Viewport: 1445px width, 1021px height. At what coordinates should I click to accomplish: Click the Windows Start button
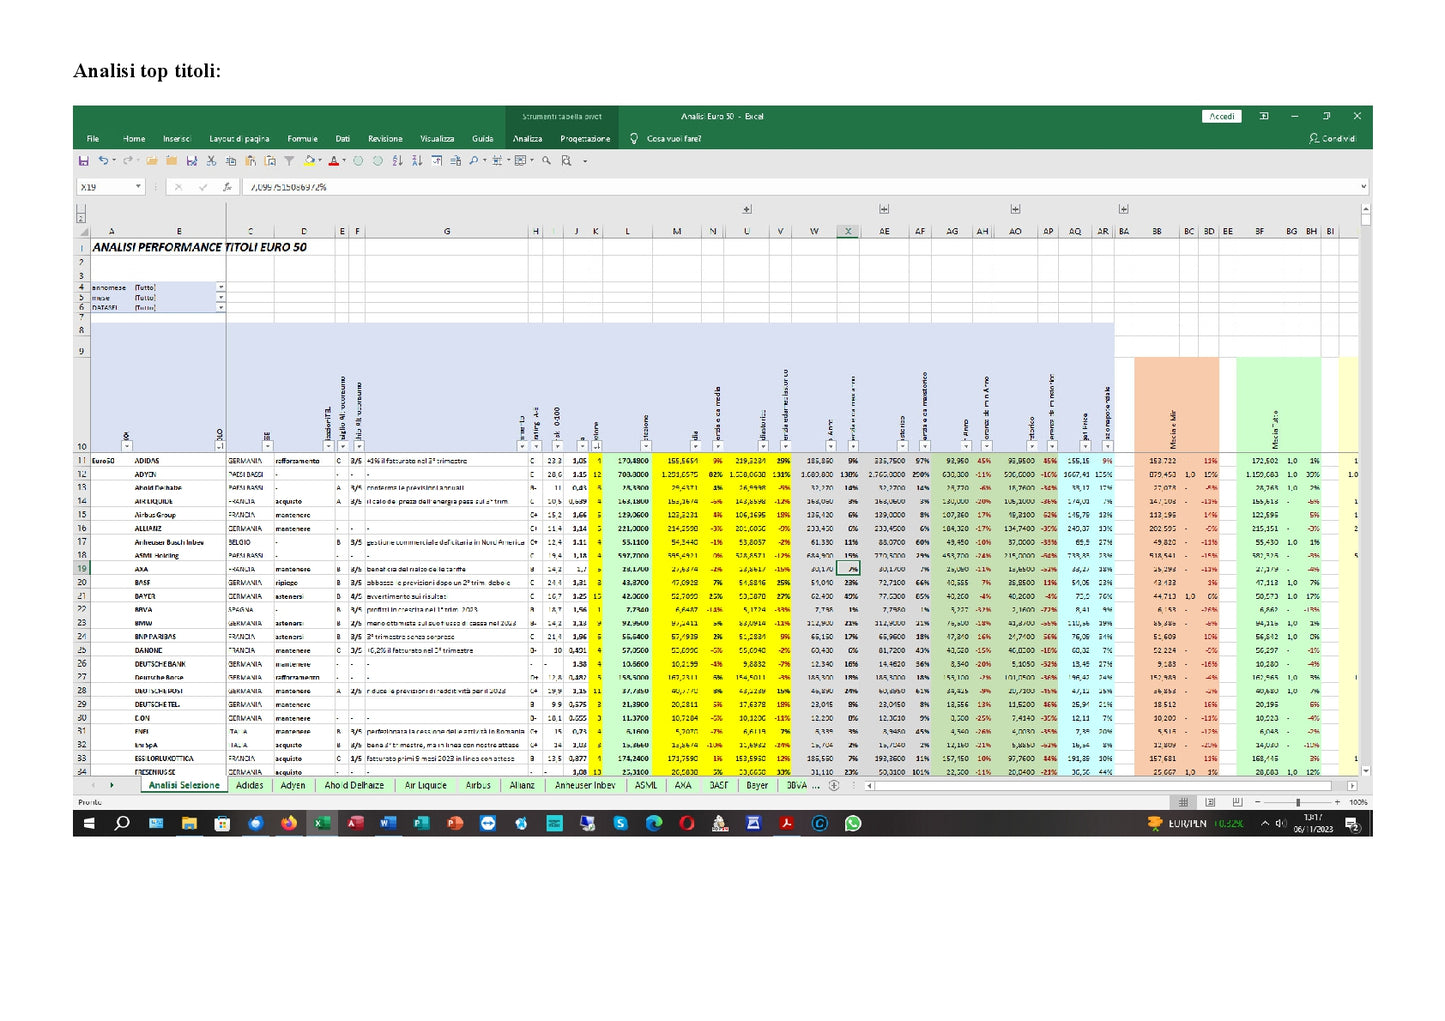point(89,824)
